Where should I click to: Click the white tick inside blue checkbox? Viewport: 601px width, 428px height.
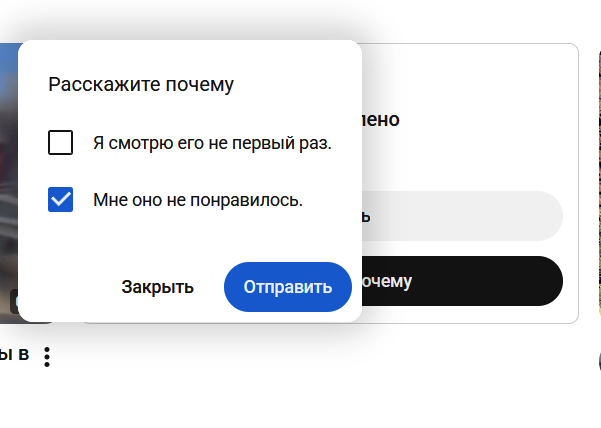[61, 199]
